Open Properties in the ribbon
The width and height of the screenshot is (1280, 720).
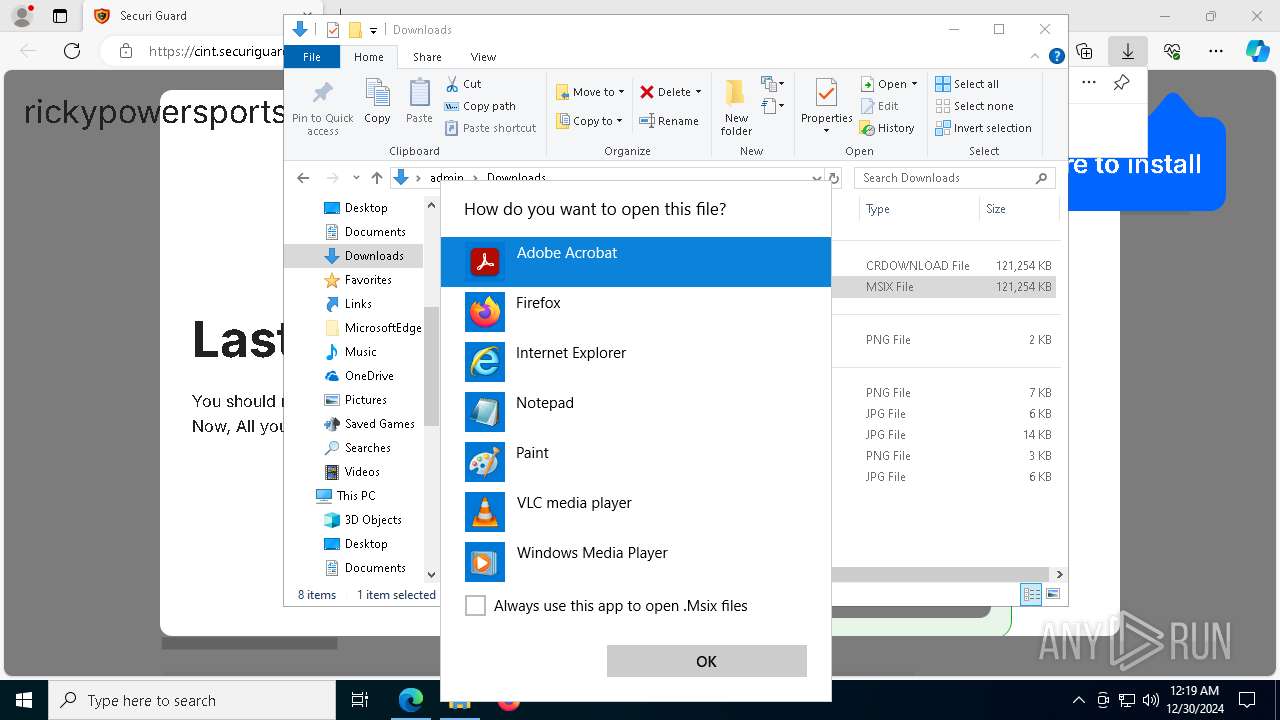(x=826, y=106)
